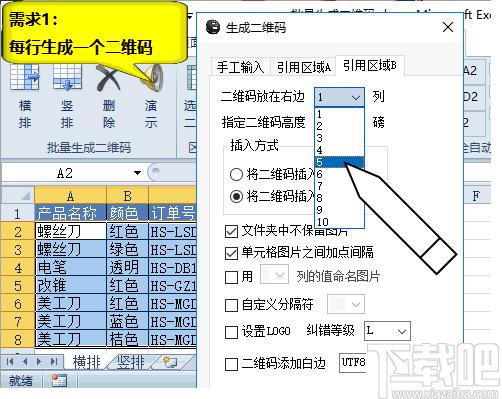Viewport: 502px width, 399px height.
Task: Click the macro record icon in status bar
Action: point(59,380)
